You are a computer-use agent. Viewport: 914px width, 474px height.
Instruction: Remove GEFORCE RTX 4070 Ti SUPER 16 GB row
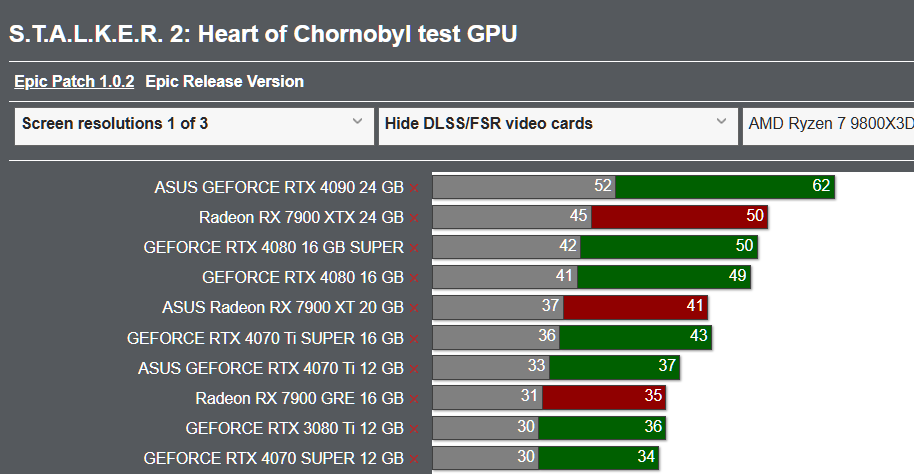pos(414,339)
